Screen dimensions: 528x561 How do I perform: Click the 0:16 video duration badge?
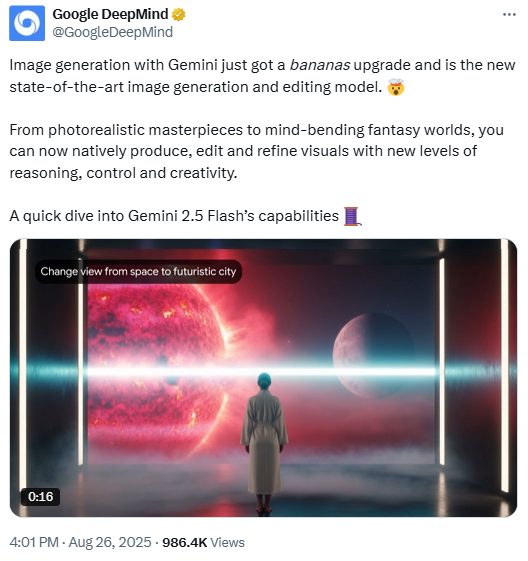click(x=40, y=497)
